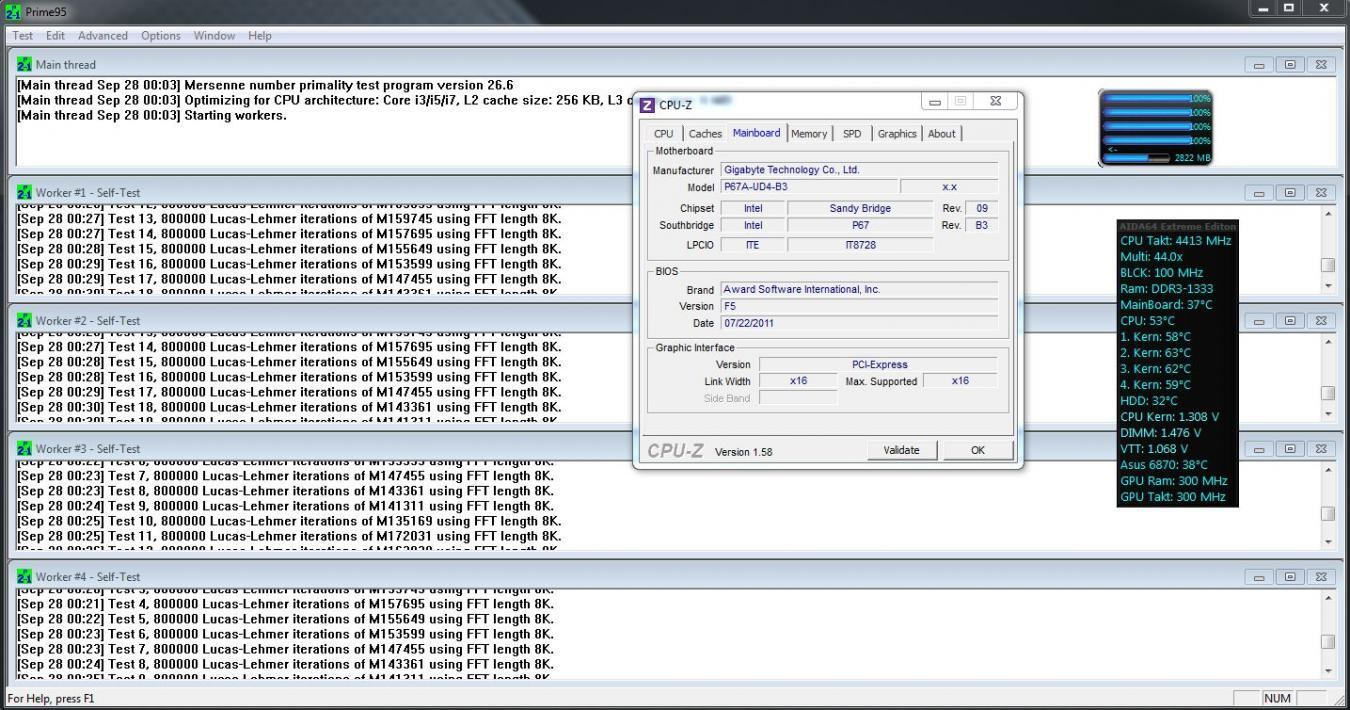Viewport: 1350px width, 710px height.
Task: Click the Link Width x16 field
Action: pos(798,381)
